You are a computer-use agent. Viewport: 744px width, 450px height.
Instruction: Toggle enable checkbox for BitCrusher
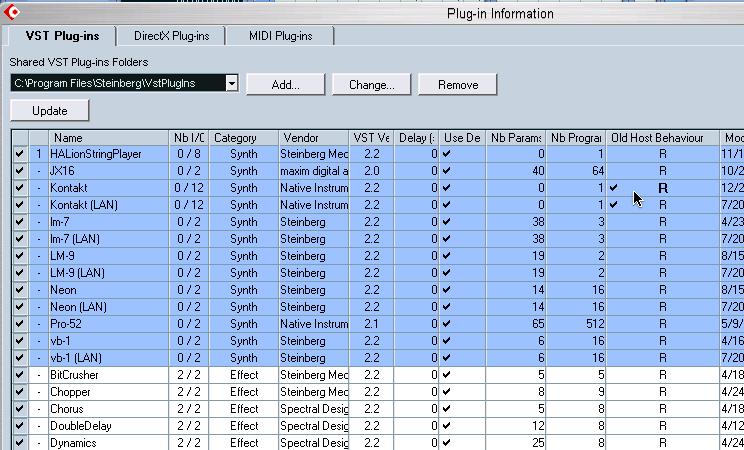(19, 375)
